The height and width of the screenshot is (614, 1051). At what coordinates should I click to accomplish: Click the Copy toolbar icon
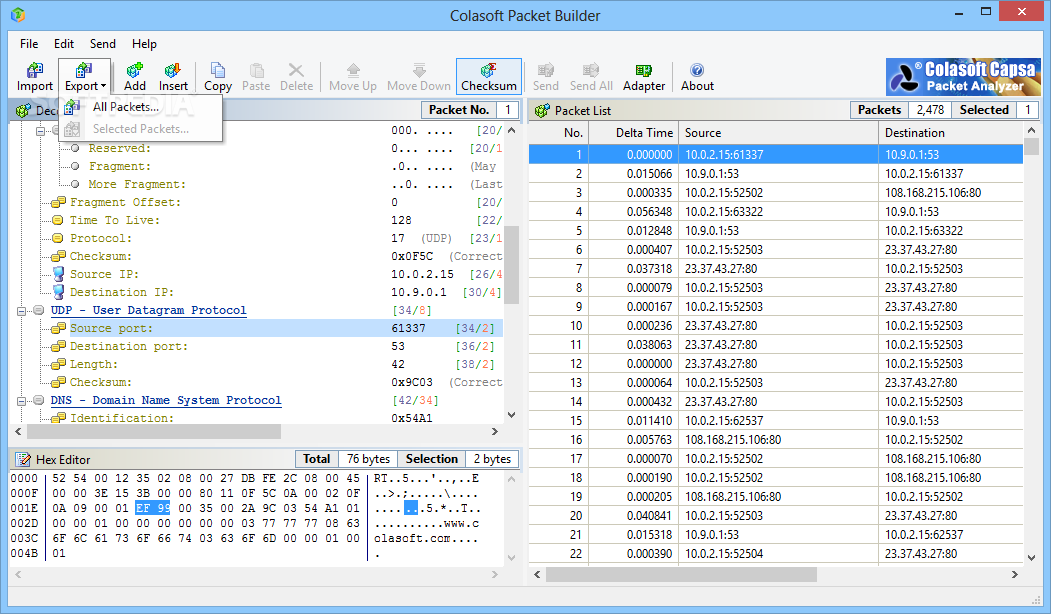218,77
